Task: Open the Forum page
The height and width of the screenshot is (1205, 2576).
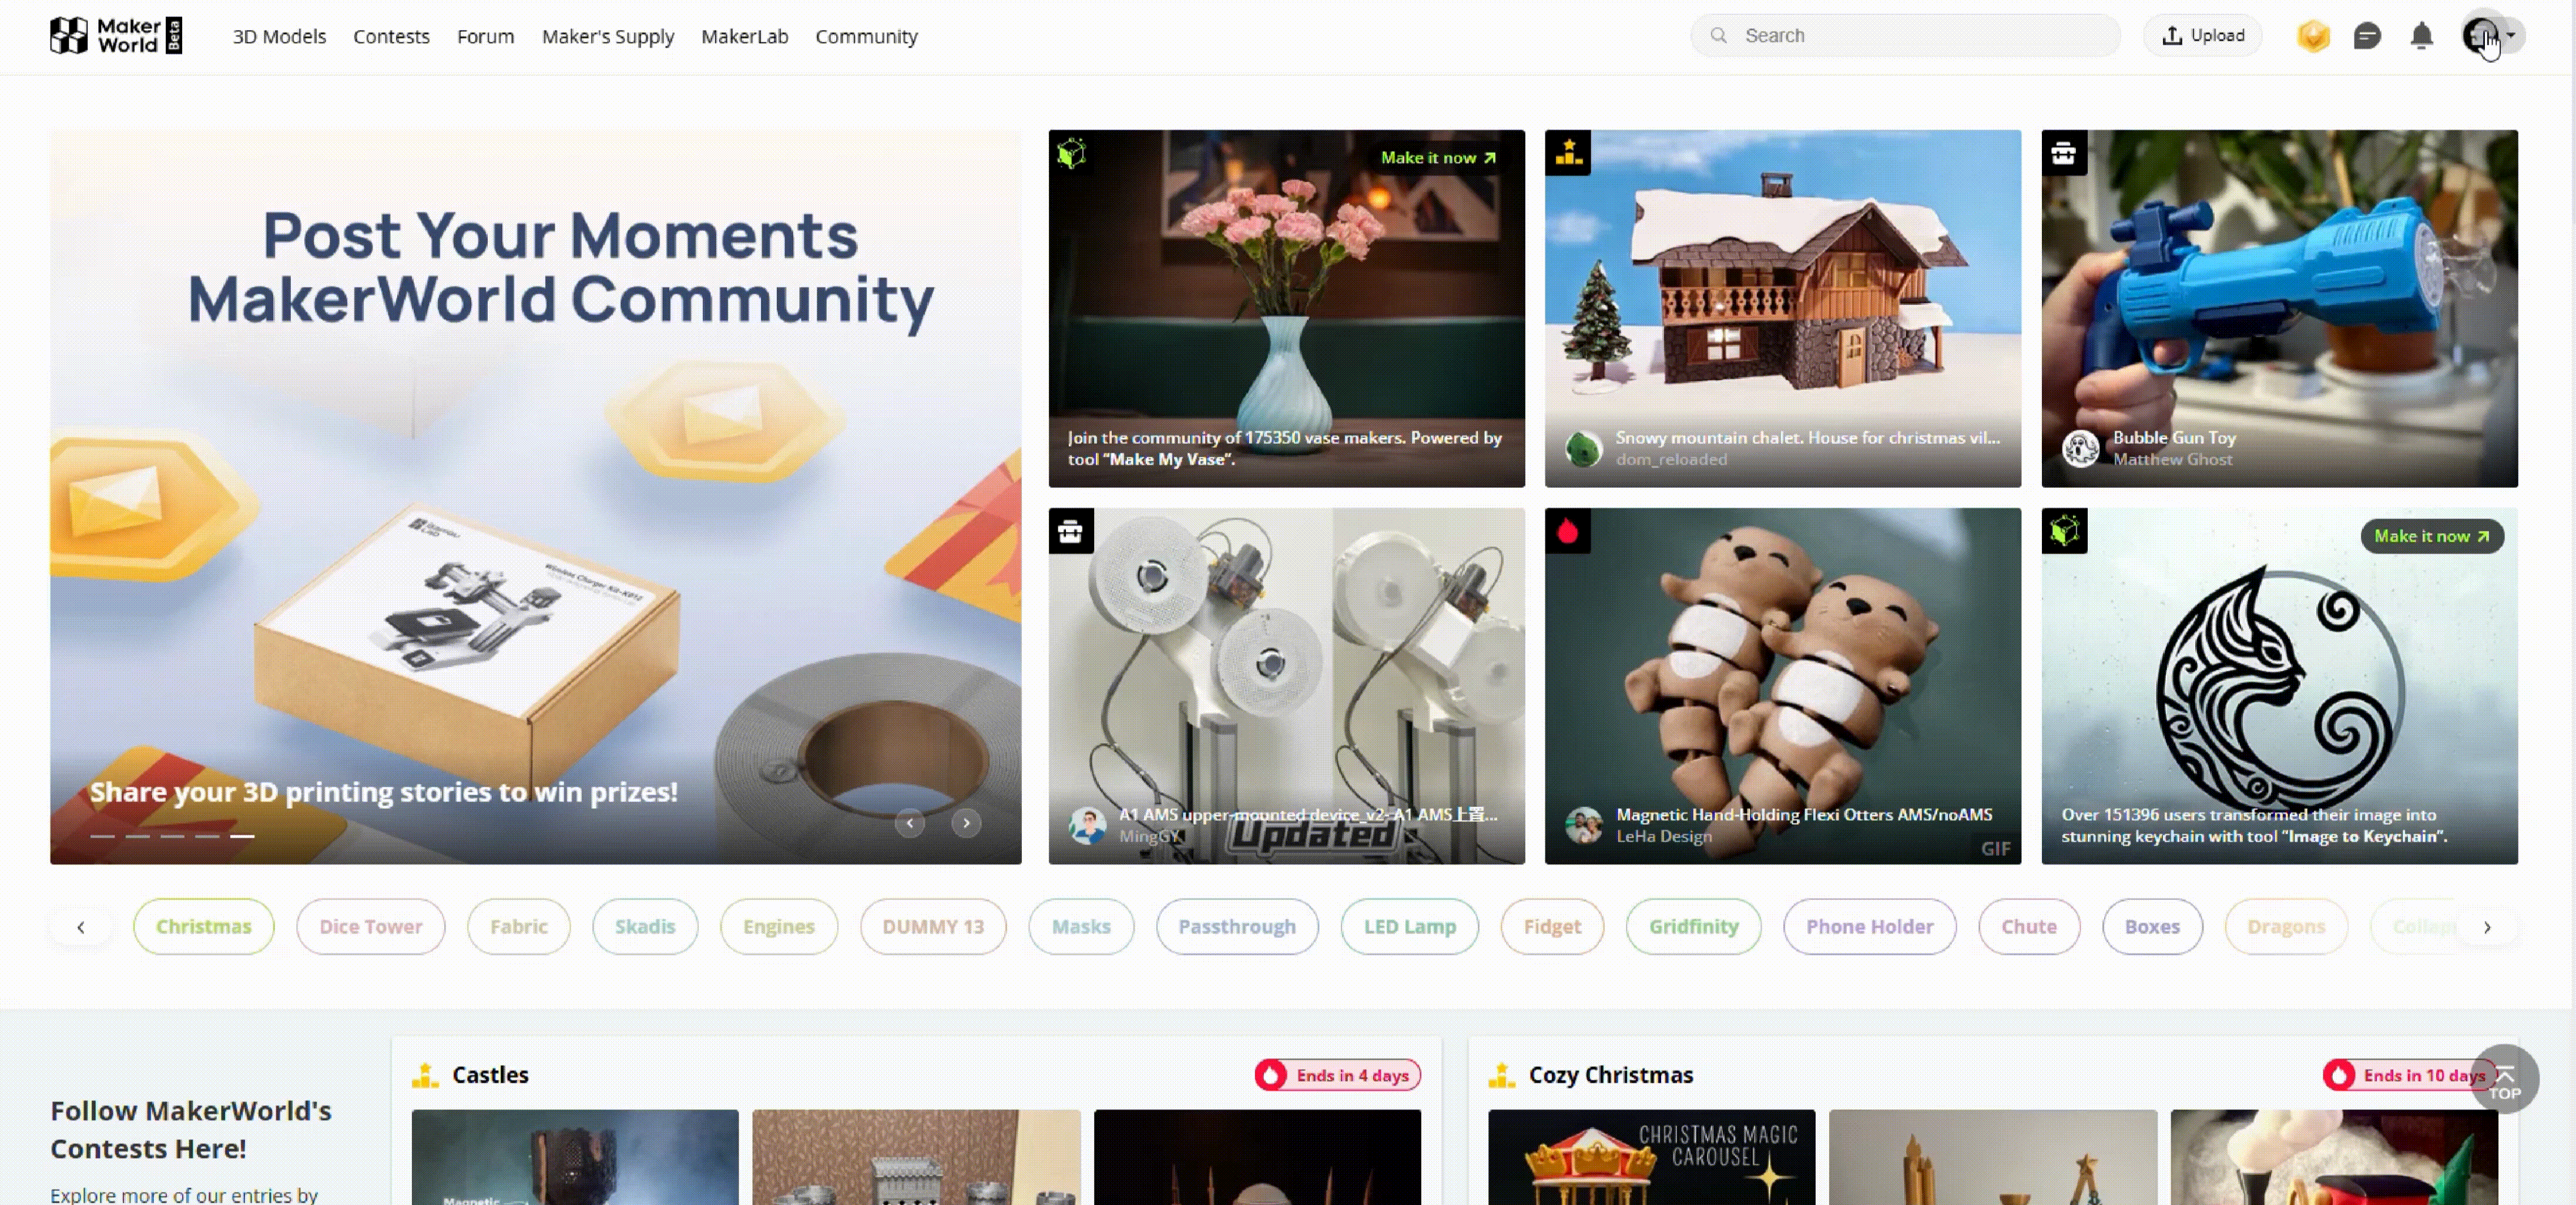Action: (485, 36)
